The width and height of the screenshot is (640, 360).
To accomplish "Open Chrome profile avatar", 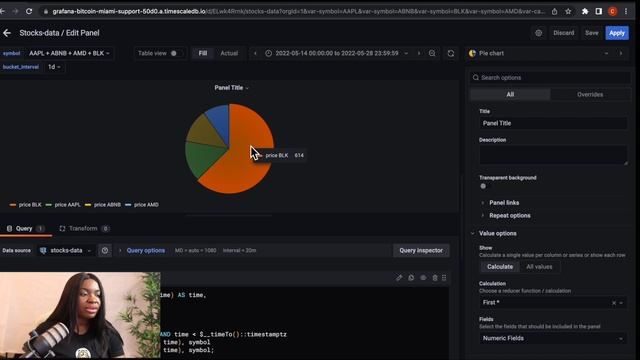I will pyautogui.click(x=612, y=11).
